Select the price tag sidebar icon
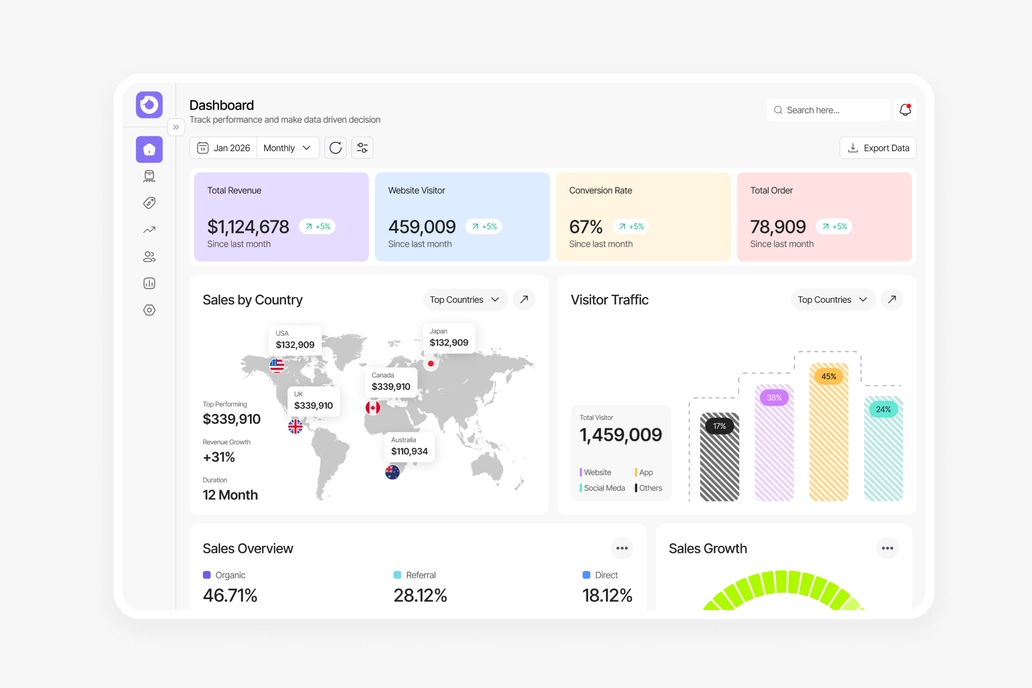Viewport: 1032px width, 688px height. pos(149,203)
